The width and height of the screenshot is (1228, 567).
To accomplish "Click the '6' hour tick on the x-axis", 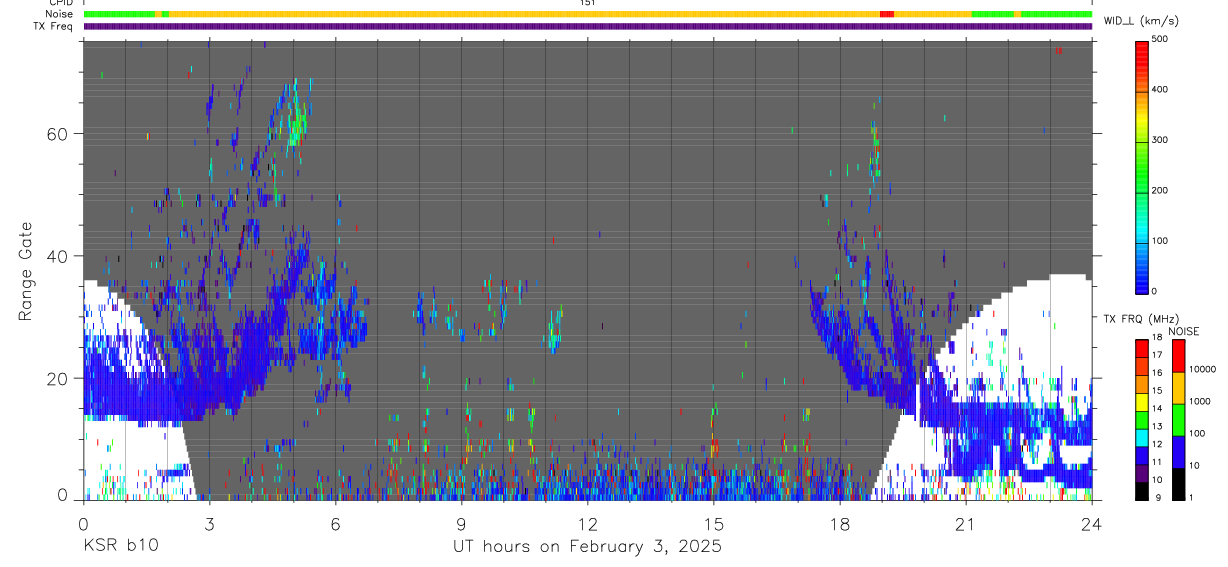I will pyautogui.click(x=335, y=523).
